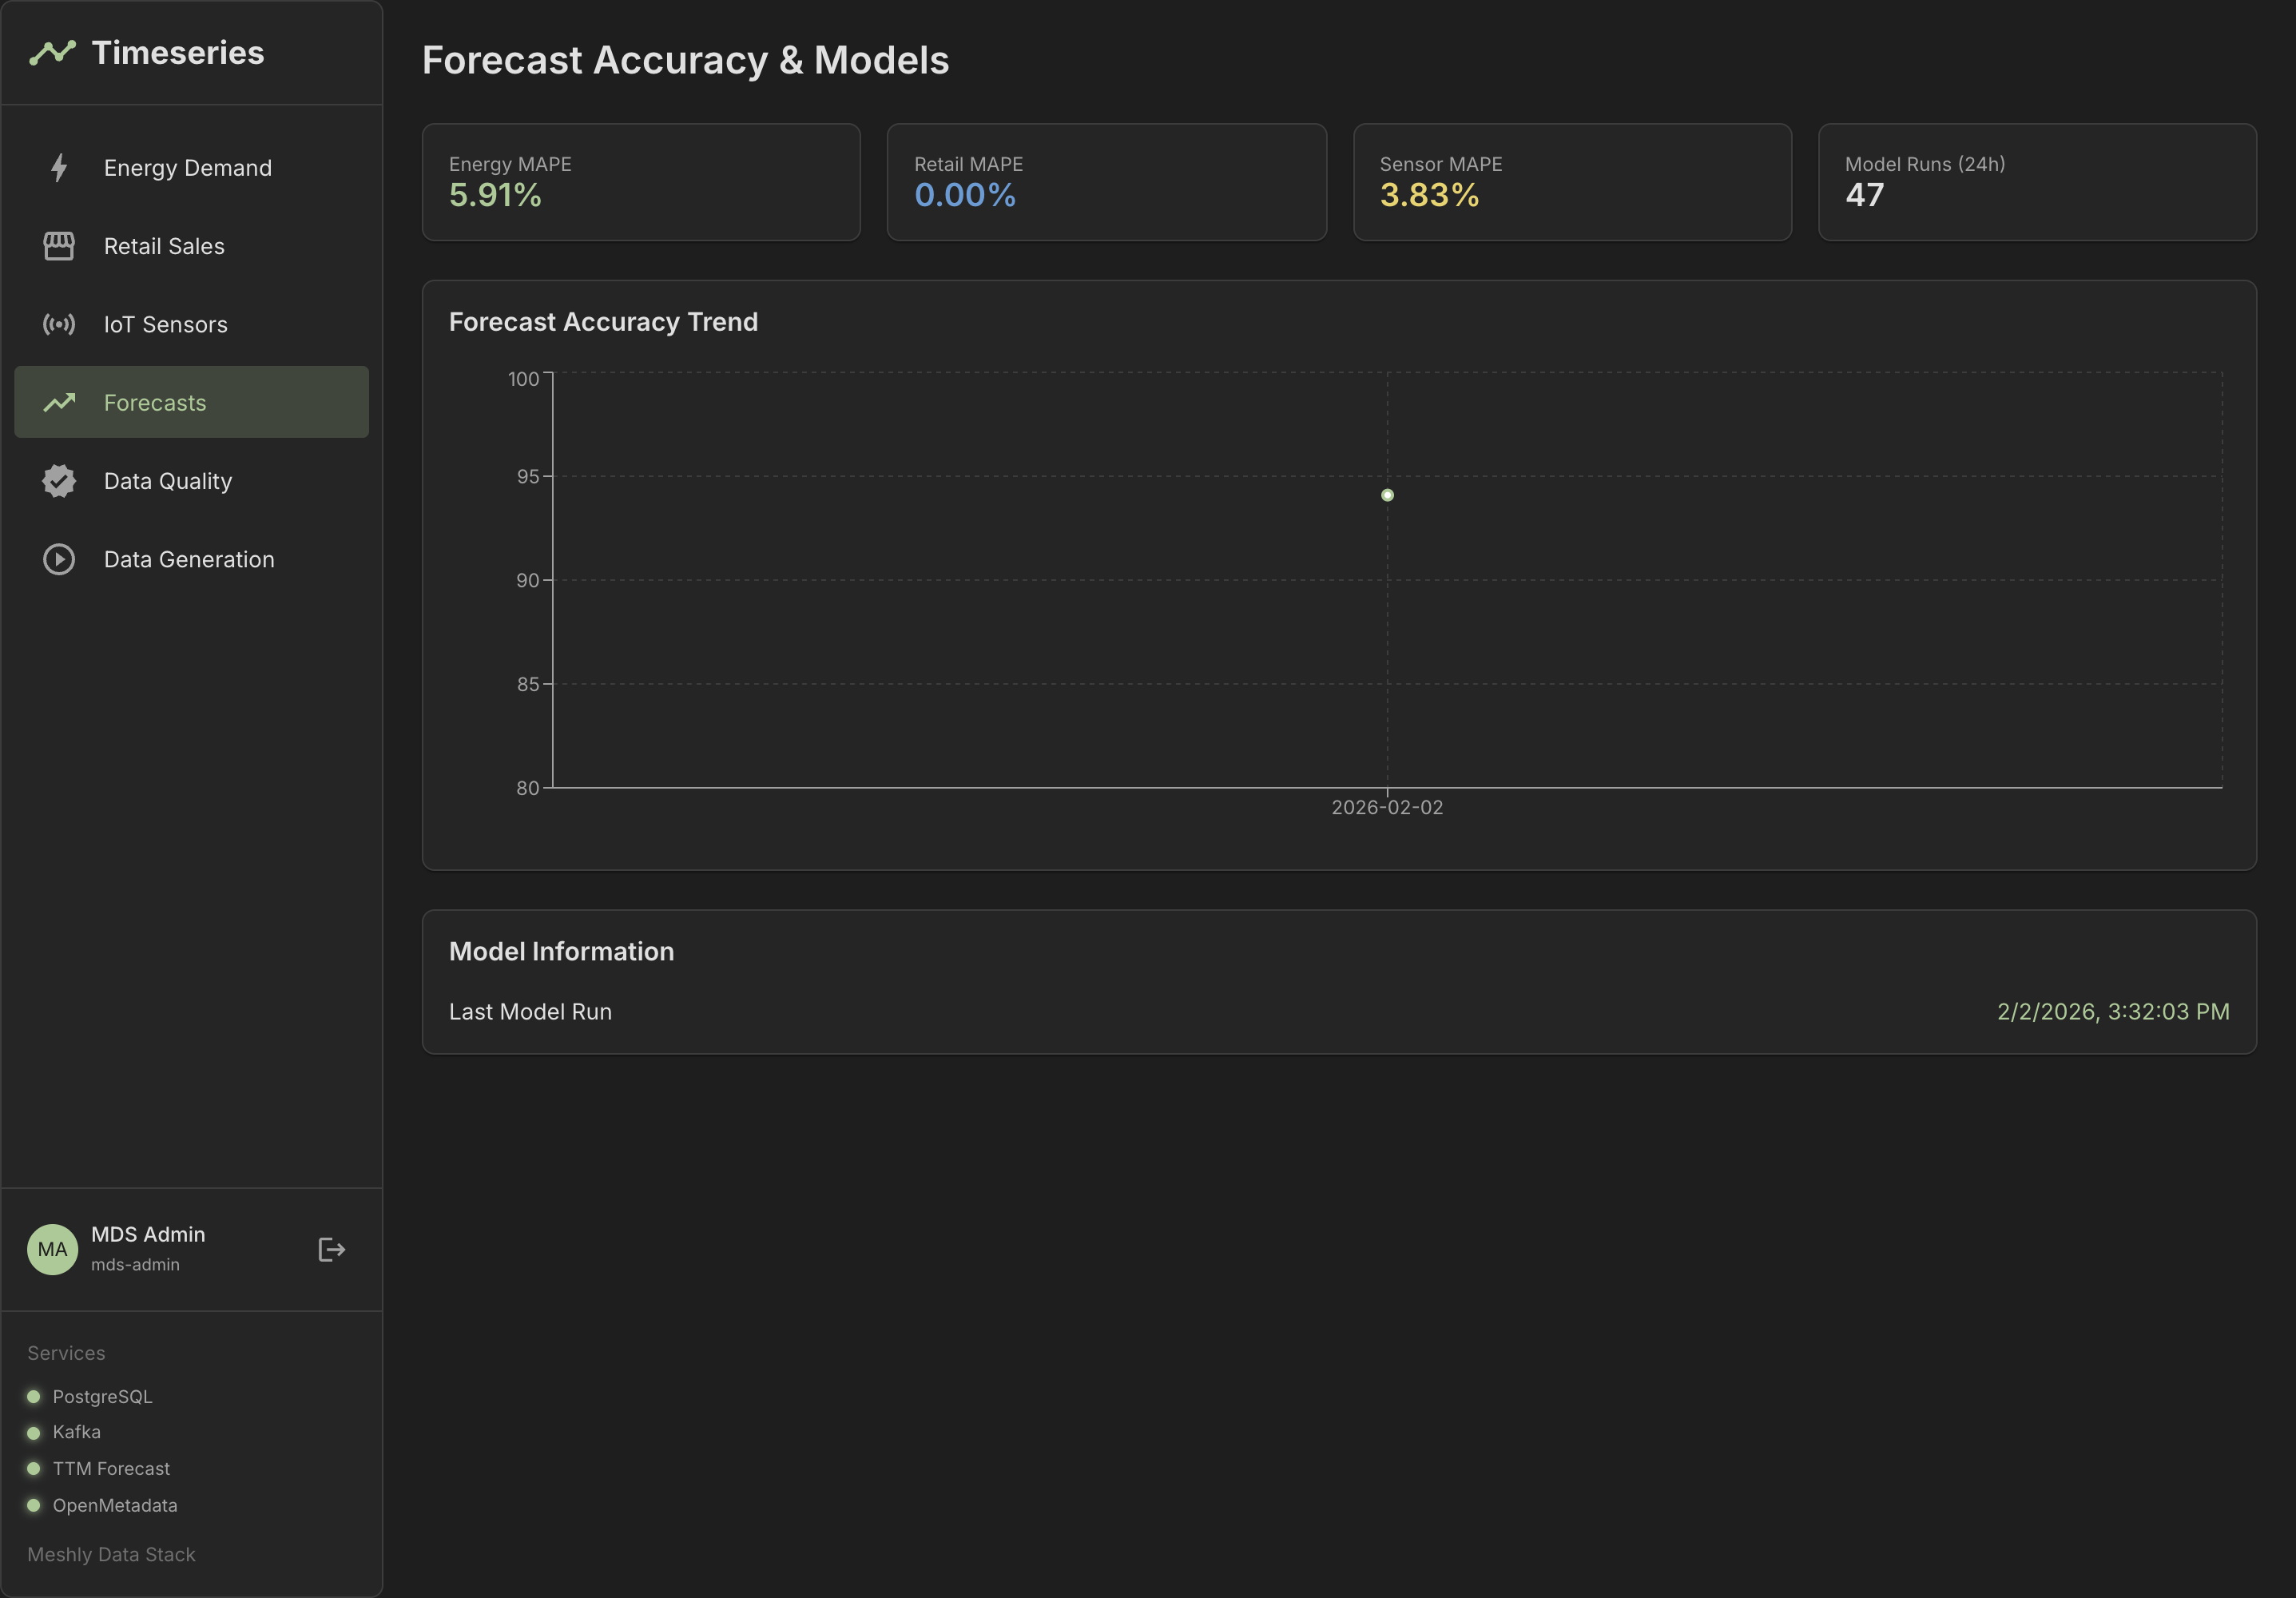The image size is (2296, 1598).
Task: Click the Retail MAPE 0.00% card
Action: (1106, 182)
